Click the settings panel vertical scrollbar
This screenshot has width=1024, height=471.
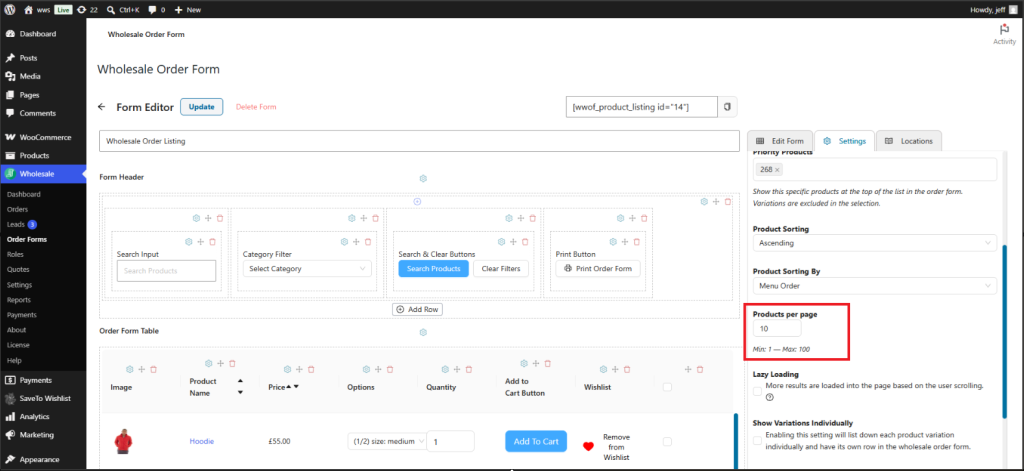point(1005,331)
